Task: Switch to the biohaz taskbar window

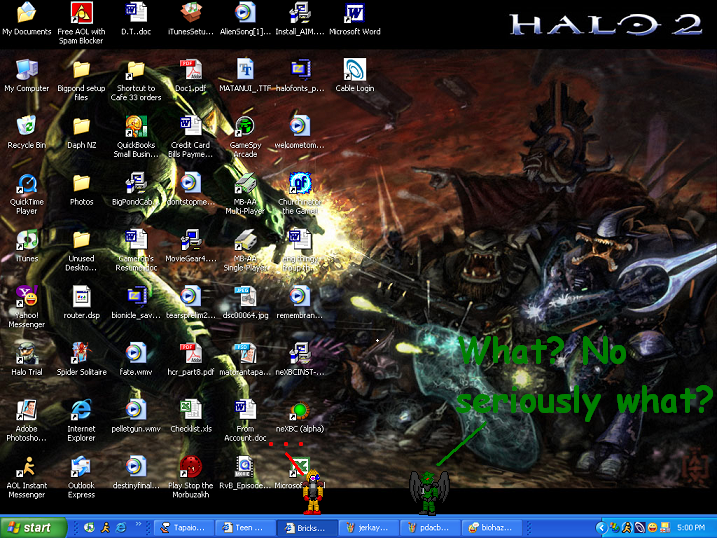Action: coord(491,528)
